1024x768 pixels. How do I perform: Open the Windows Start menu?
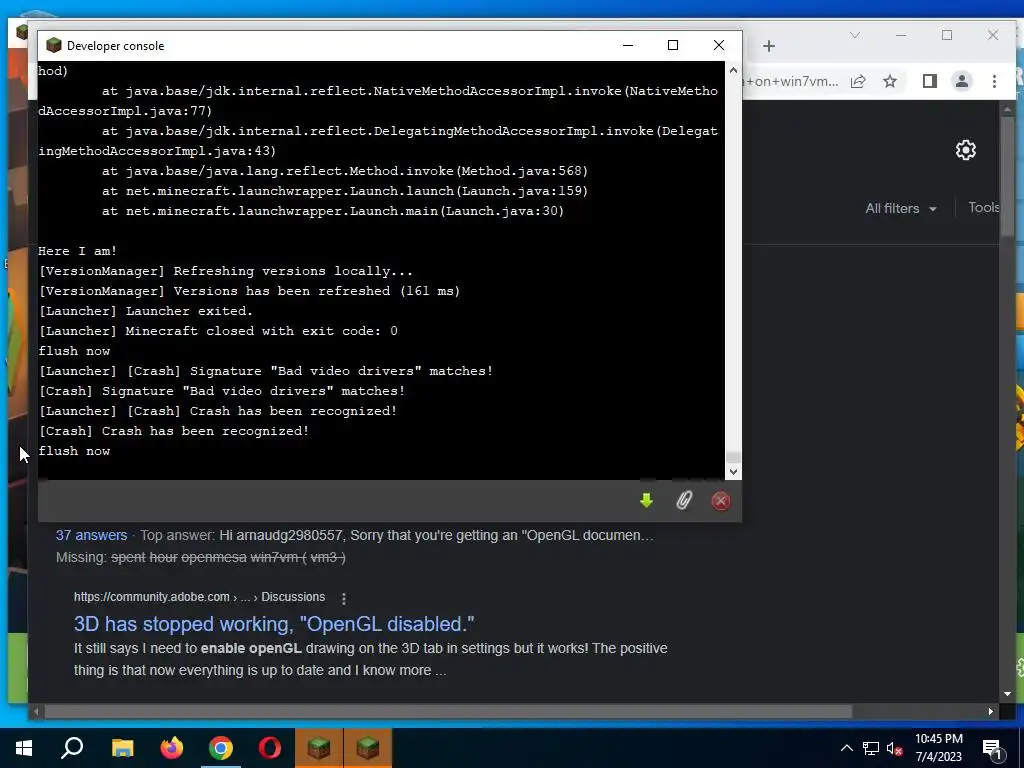coord(24,748)
